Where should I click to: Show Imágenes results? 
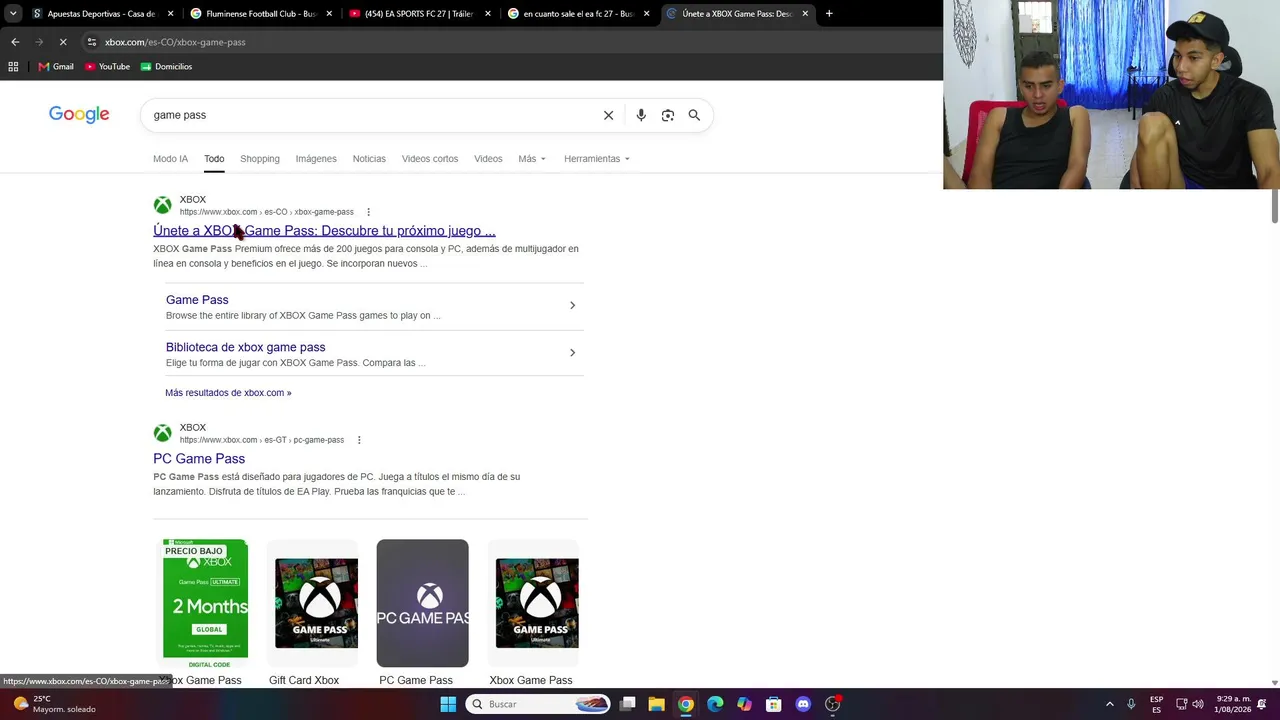[x=316, y=159]
